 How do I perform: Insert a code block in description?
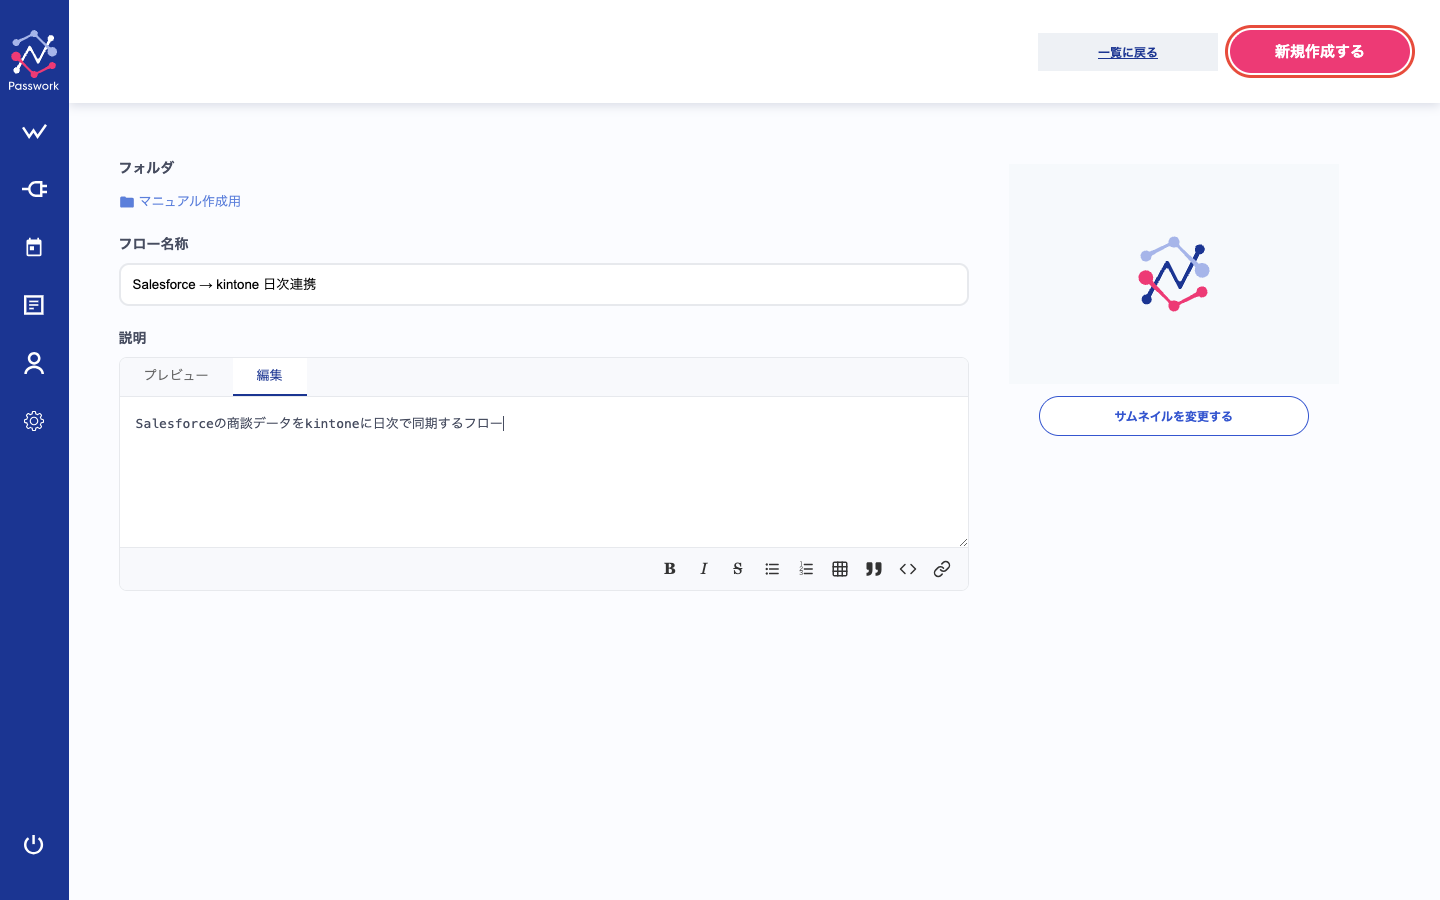tap(908, 569)
